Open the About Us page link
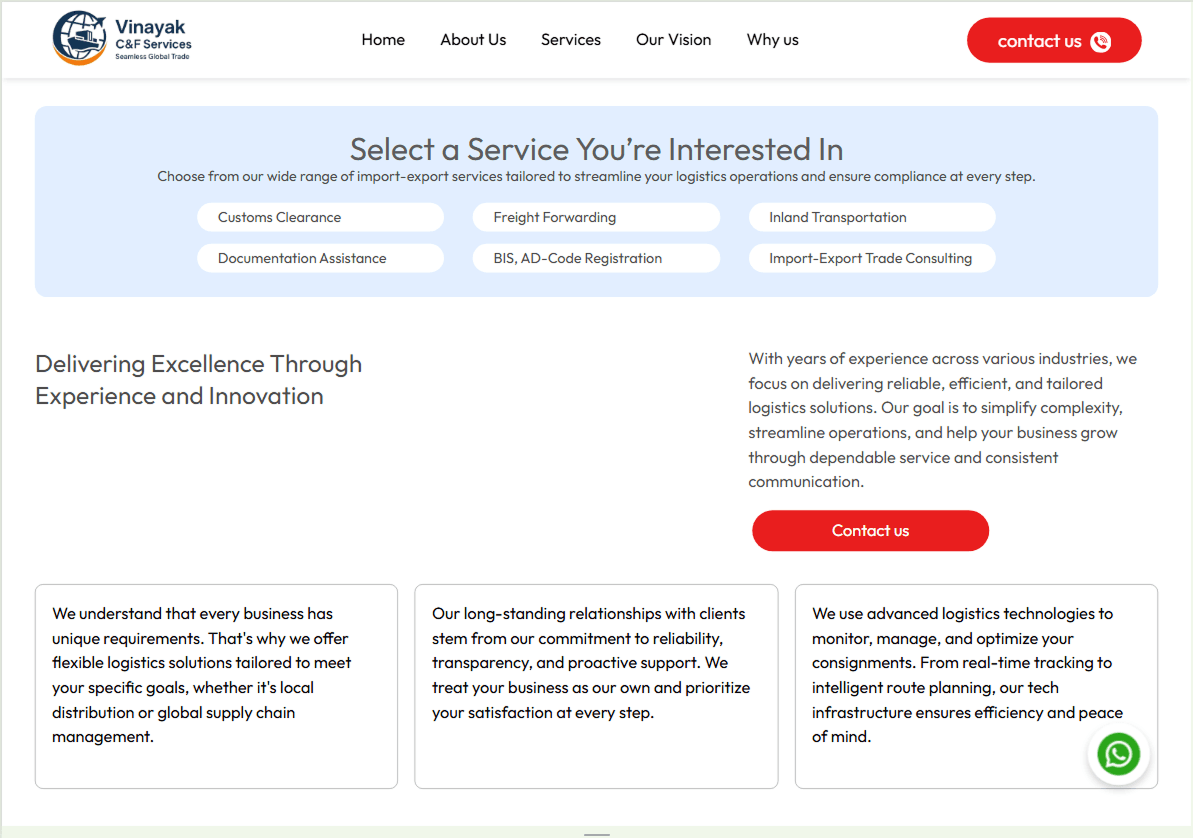1193x838 pixels. [x=473, y=40]
